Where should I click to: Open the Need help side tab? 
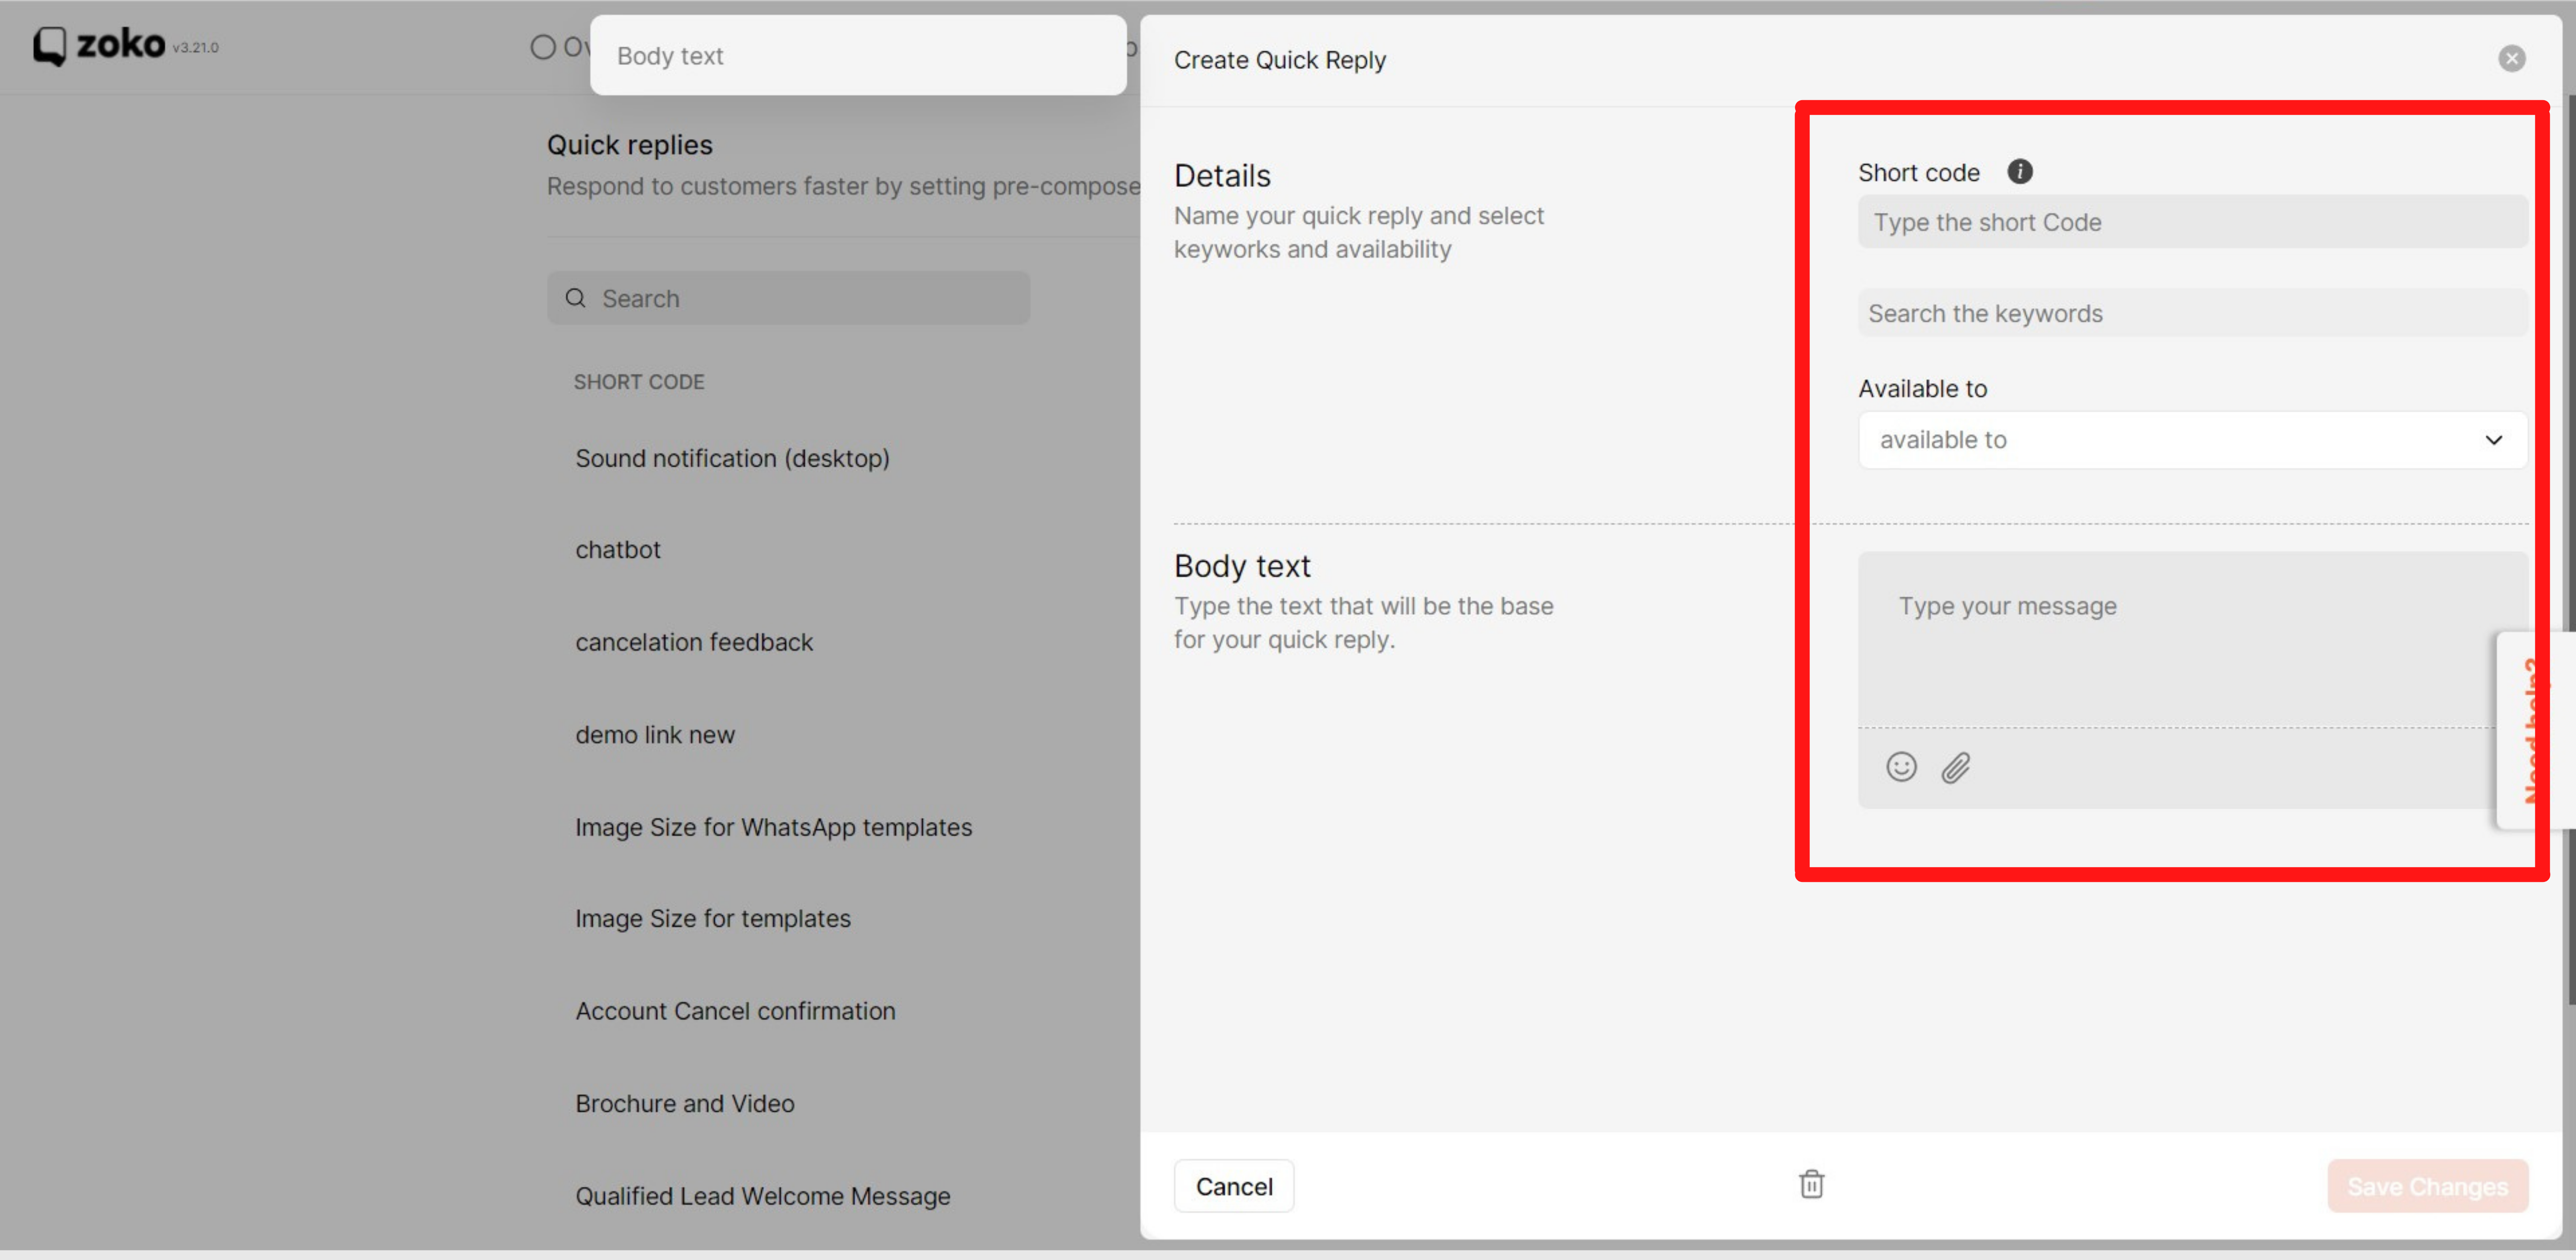point(2534,730)
